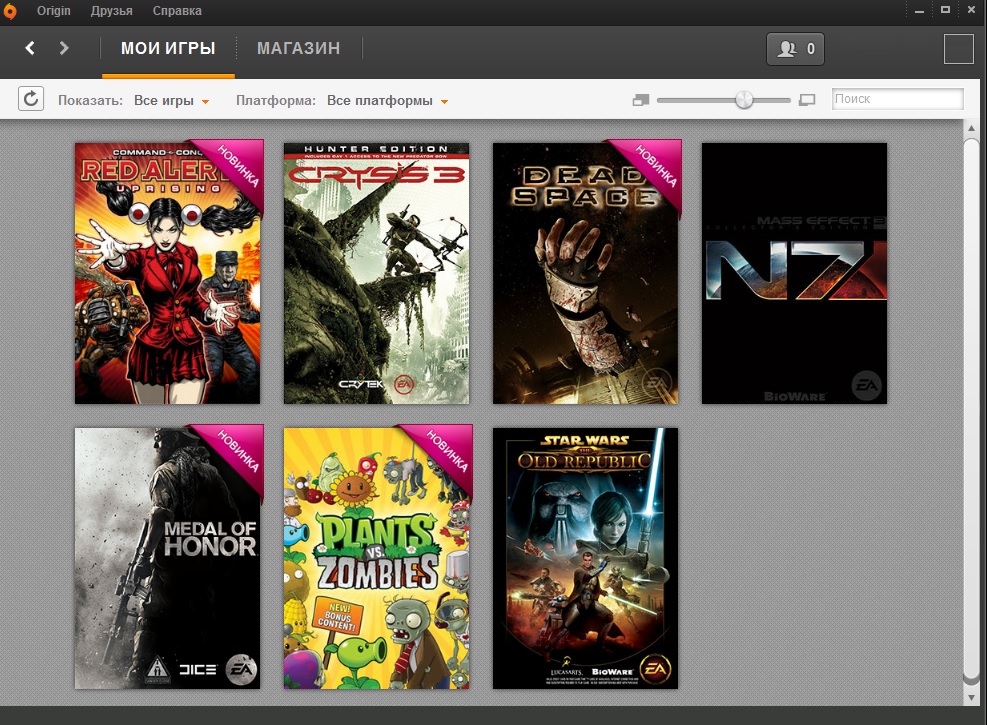
Task: Expand the Все игры filter dropdown
Action: click(171, 101)
